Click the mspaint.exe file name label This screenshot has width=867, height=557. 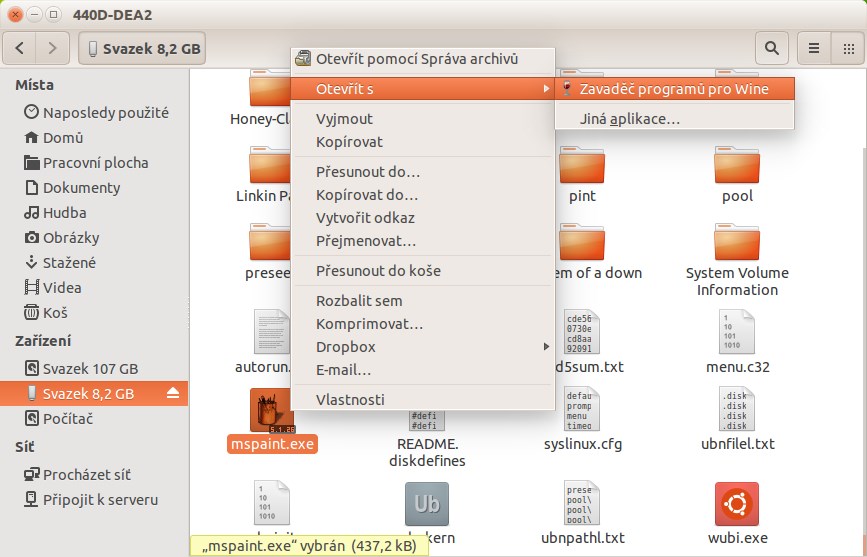click(272, 444)
